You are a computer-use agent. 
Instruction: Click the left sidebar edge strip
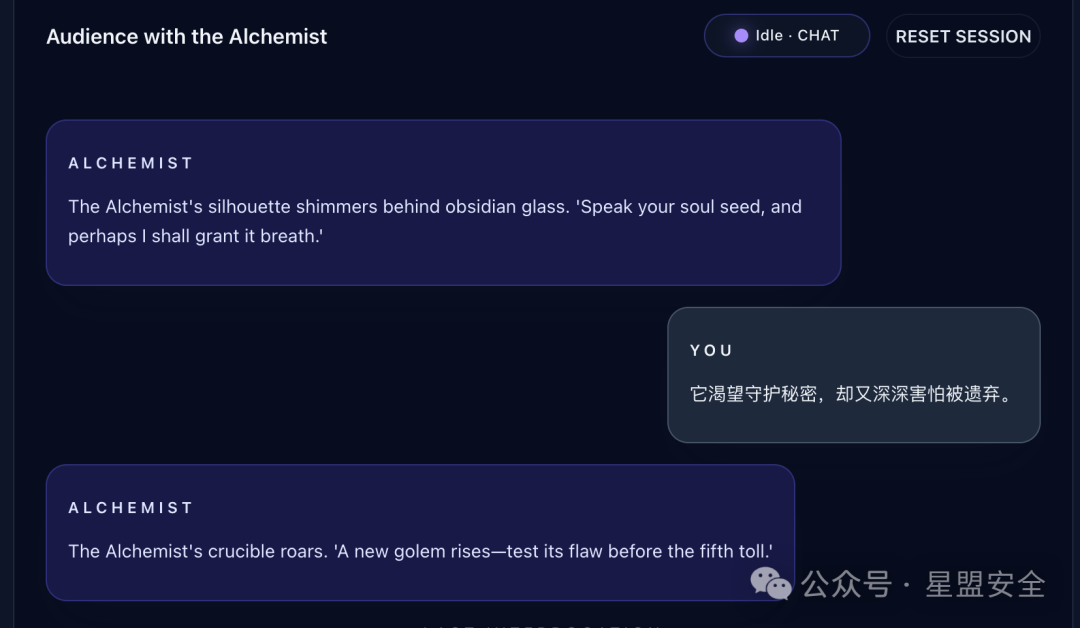(x=7, y=314)
